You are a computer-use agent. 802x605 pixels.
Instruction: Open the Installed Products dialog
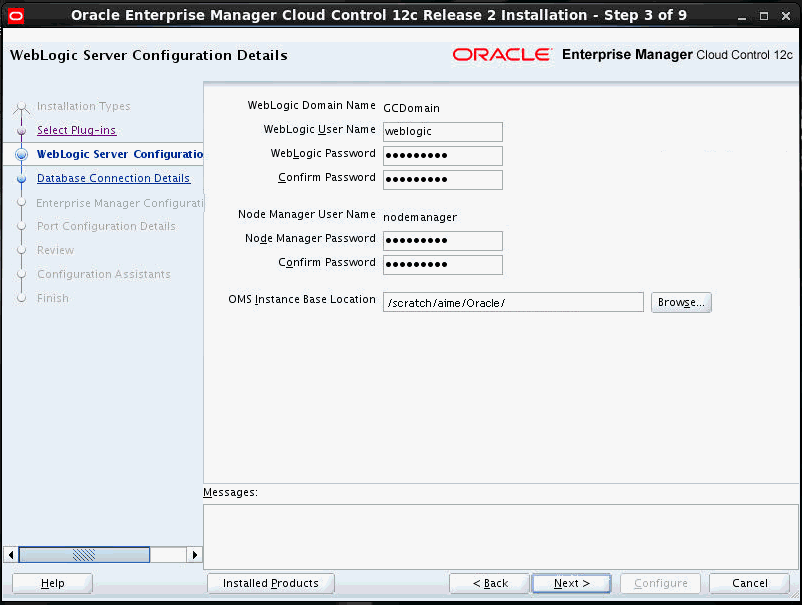(271, 583)
